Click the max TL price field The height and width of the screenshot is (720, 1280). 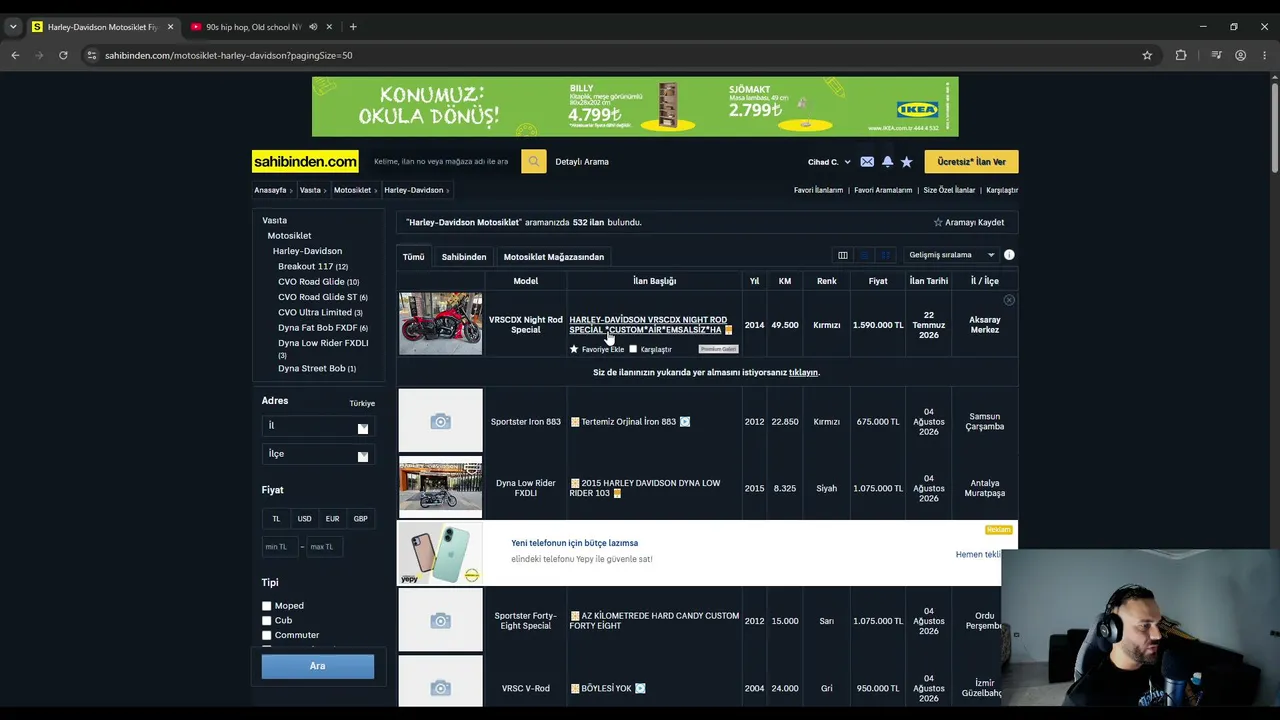(325, 547)
